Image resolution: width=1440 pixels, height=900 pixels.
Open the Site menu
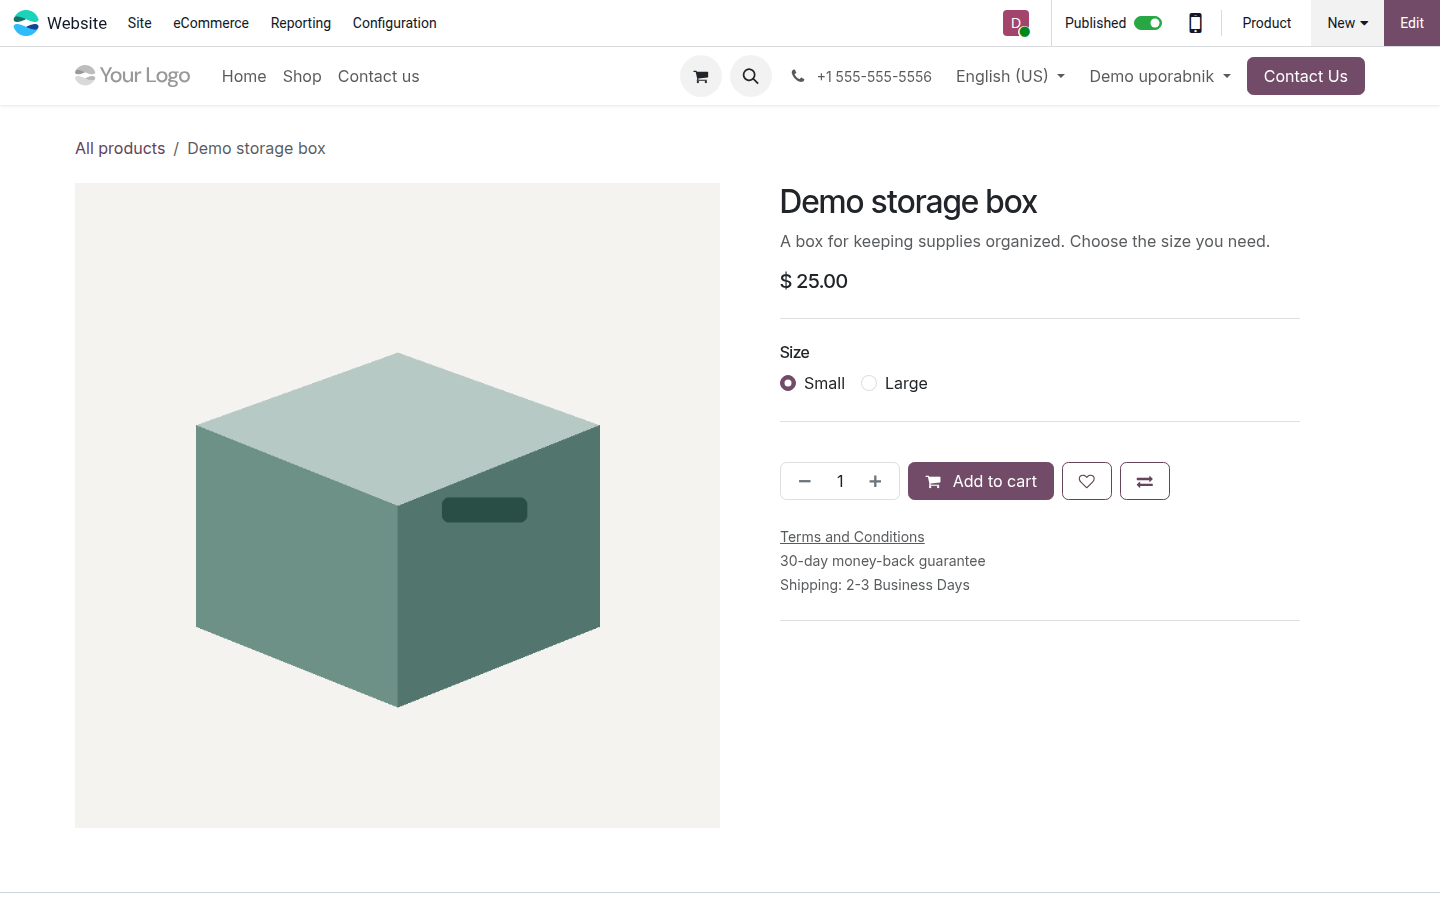click(x=140, y=23)
